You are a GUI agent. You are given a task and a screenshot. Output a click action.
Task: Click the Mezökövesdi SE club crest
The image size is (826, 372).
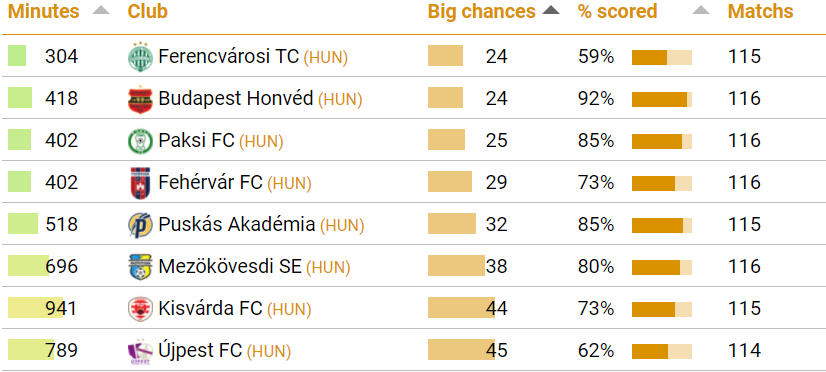[x=140, y=267]
